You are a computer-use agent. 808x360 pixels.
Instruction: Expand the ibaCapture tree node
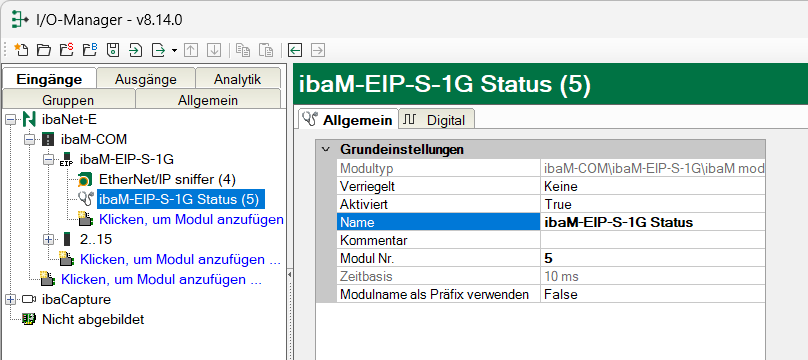(11, 300)
